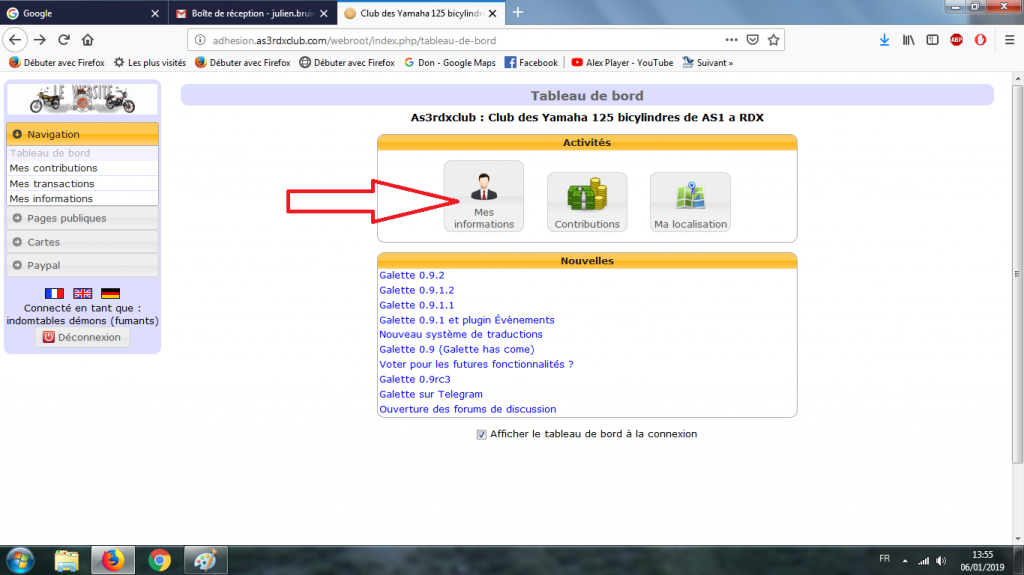Select Mes transactions in navigation menu
The height and width of the screenshot is (575, 1024).
coord(52,184)
